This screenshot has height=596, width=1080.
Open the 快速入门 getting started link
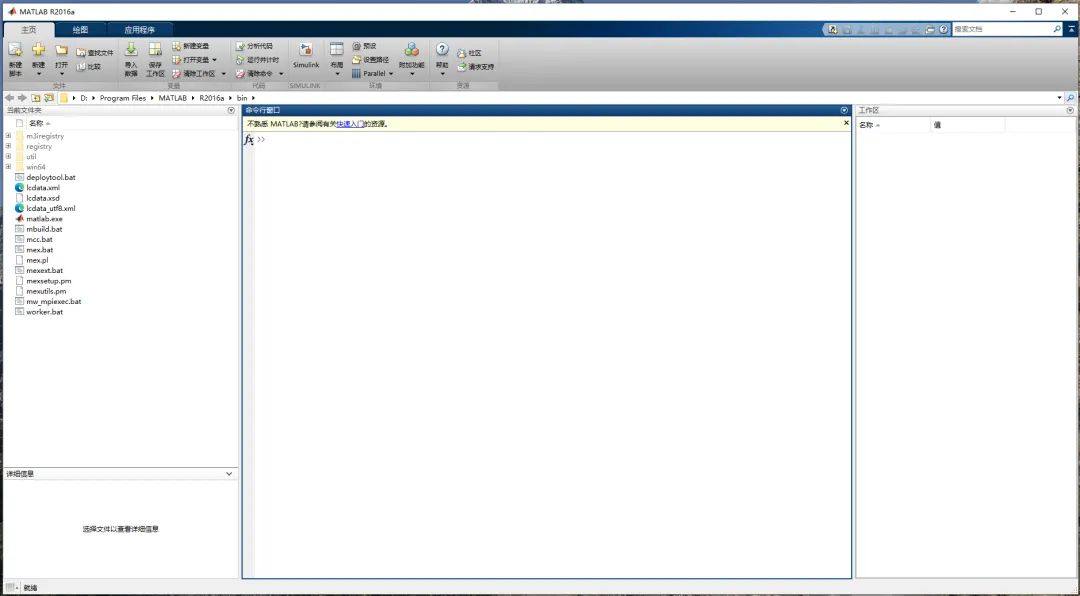pyautogui.click(x=350, y=124)
